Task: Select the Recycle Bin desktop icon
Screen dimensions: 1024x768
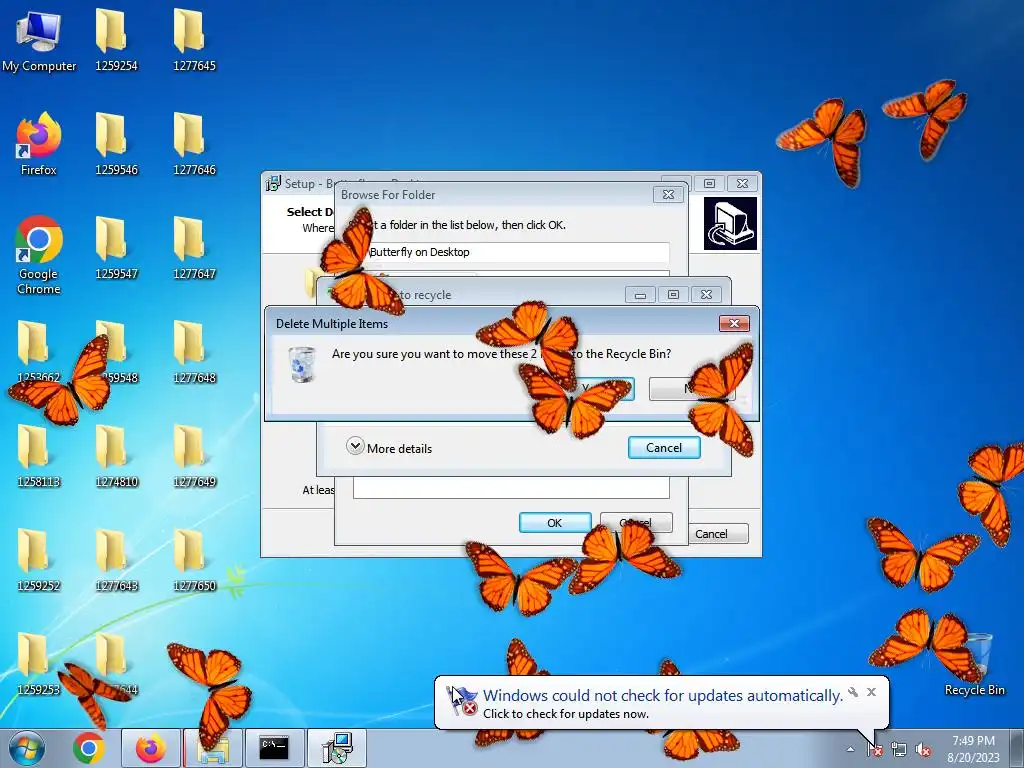Action: (974, 664)
